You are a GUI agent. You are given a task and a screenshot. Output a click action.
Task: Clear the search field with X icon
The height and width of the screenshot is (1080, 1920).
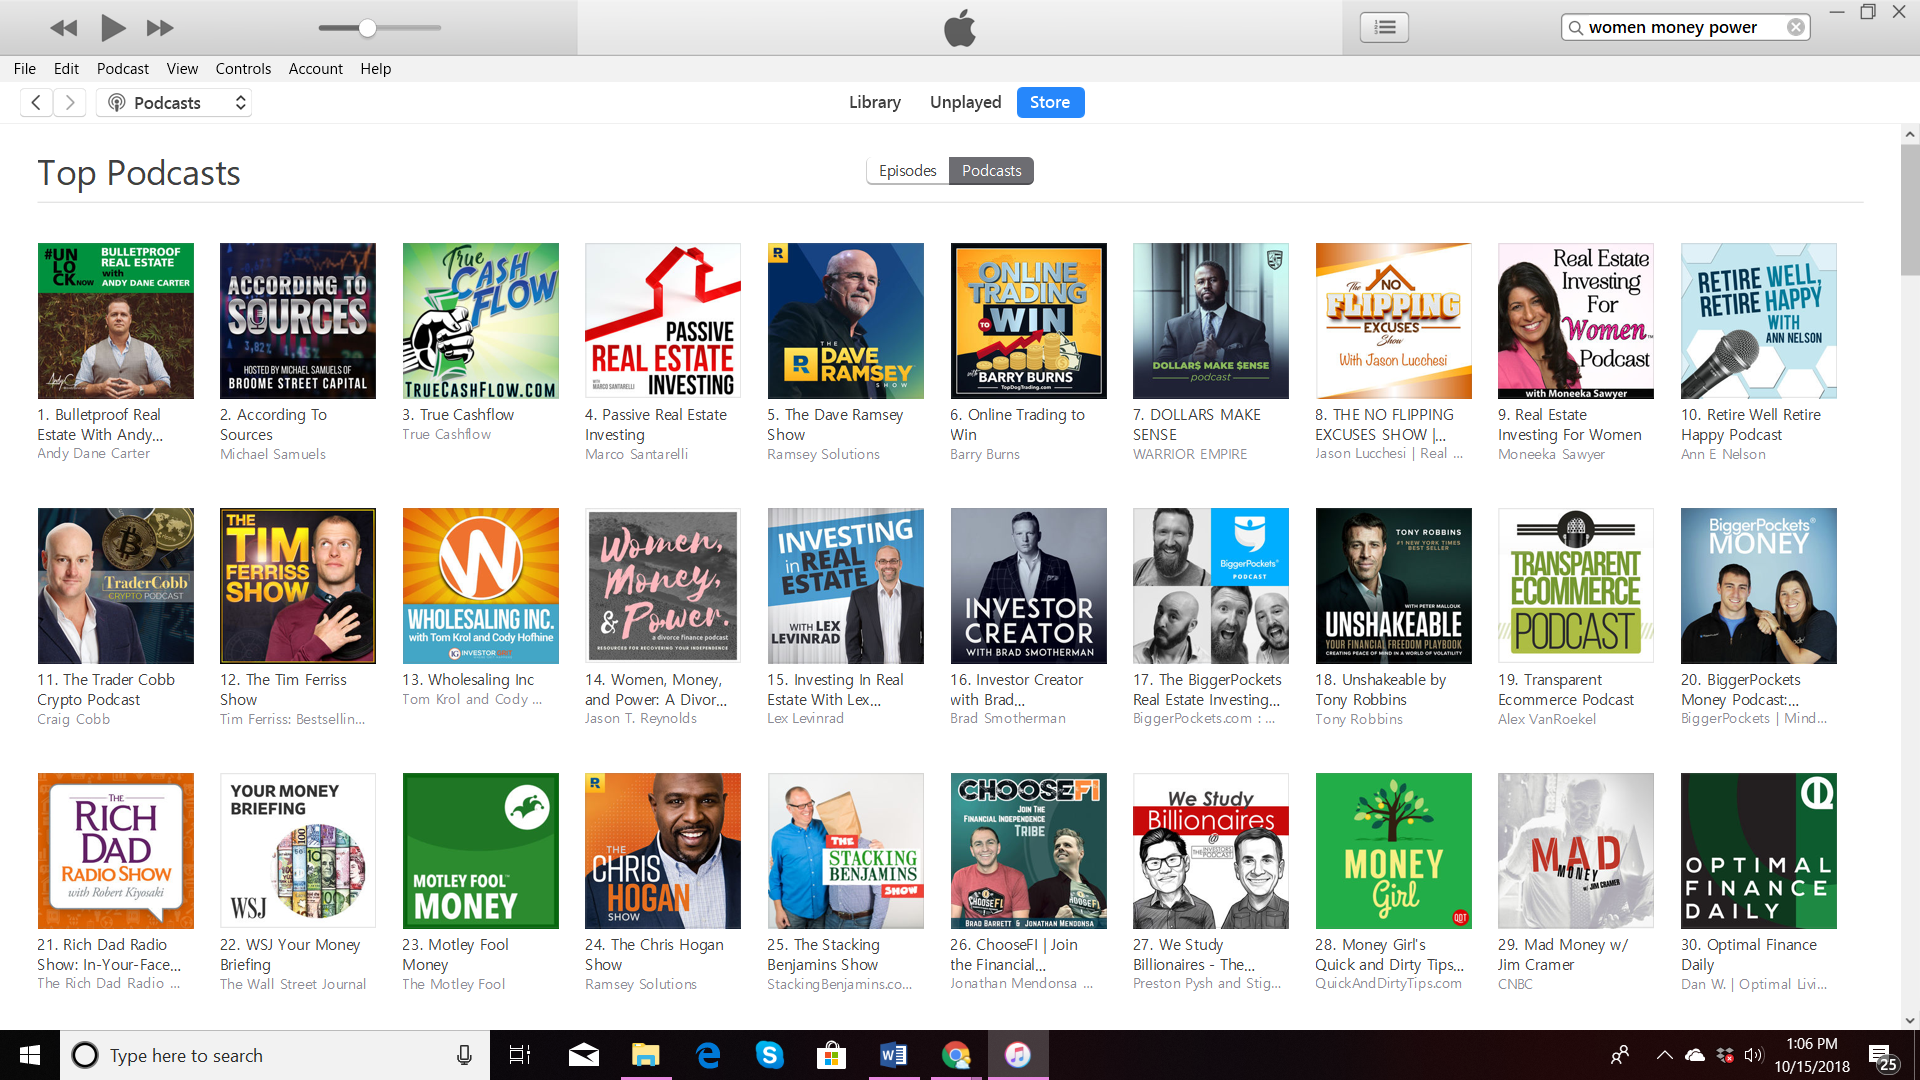tap(1796, 27)
